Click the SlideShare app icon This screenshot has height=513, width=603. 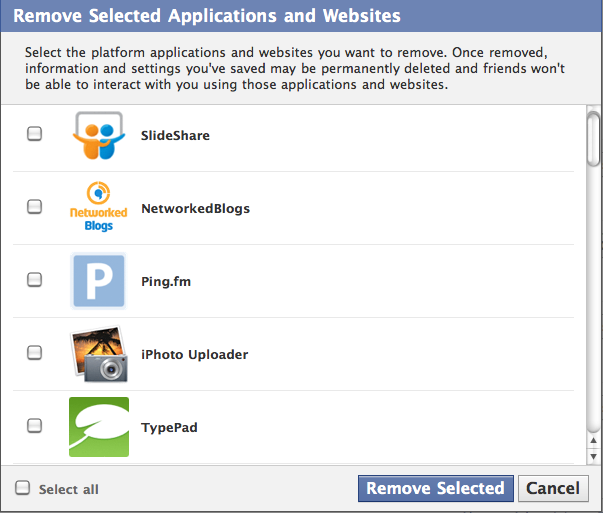pyautogui.click(x=99, y=135)
